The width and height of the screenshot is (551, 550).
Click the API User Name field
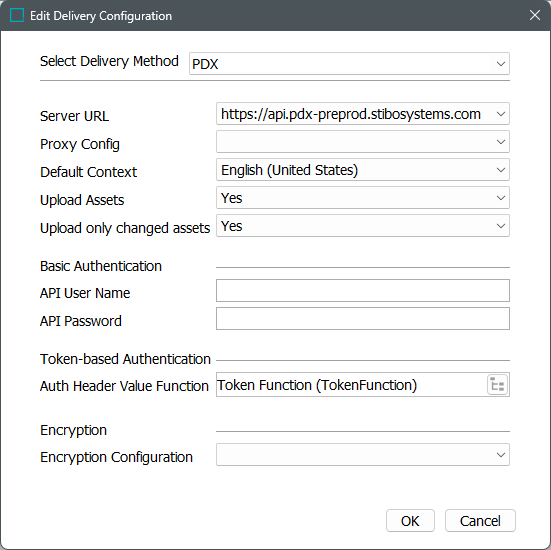coord(363,291)
